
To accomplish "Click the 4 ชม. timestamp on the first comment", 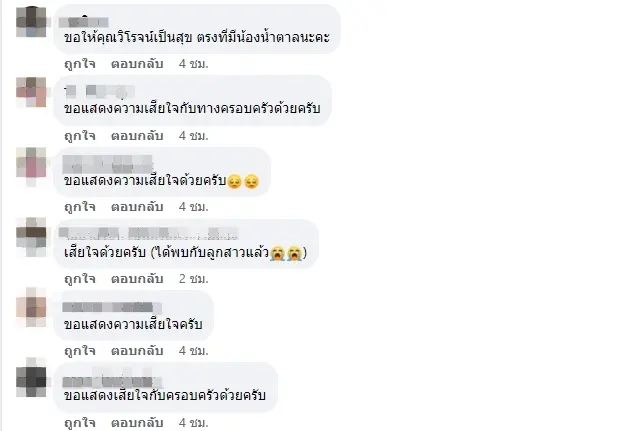I will [194, 64].
